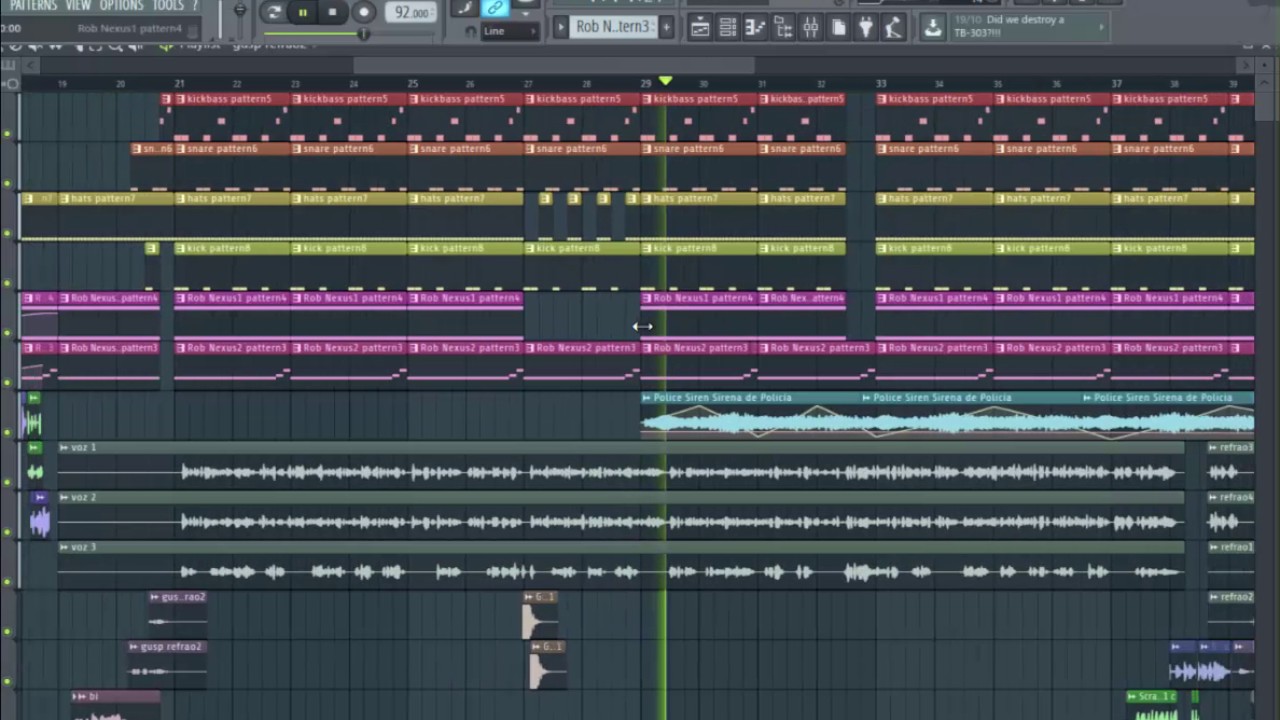Open pattern selector left arrow
Viewport: 1280px width, 720px height.
click(560, 27)
